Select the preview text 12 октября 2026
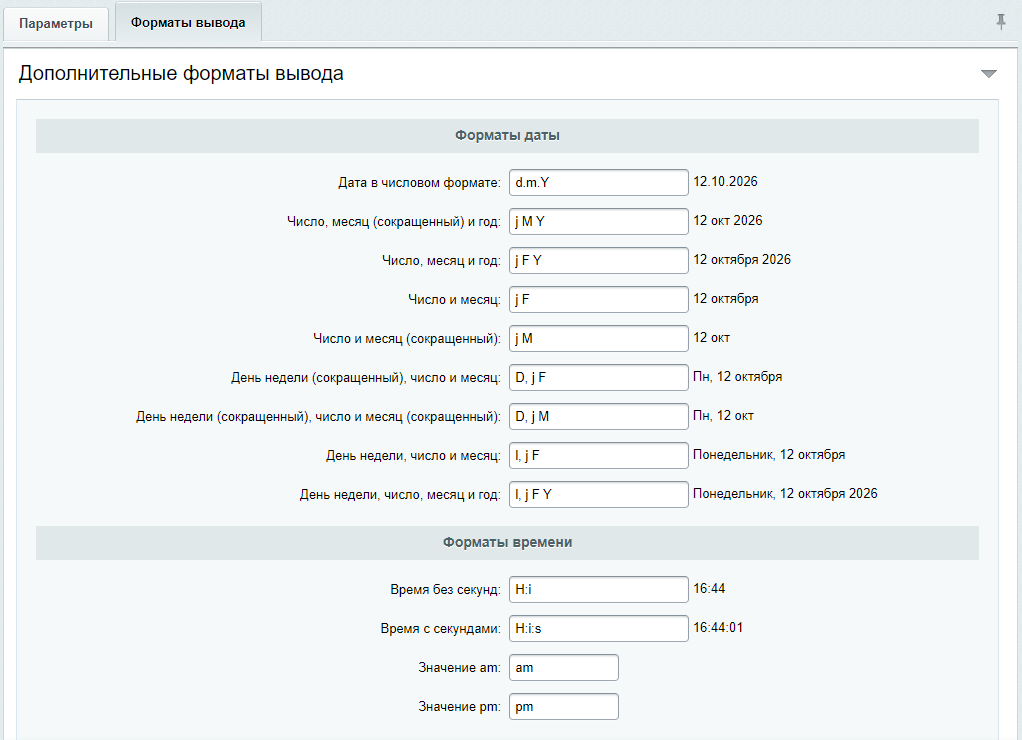The image size is (1022, 740). 742,260
